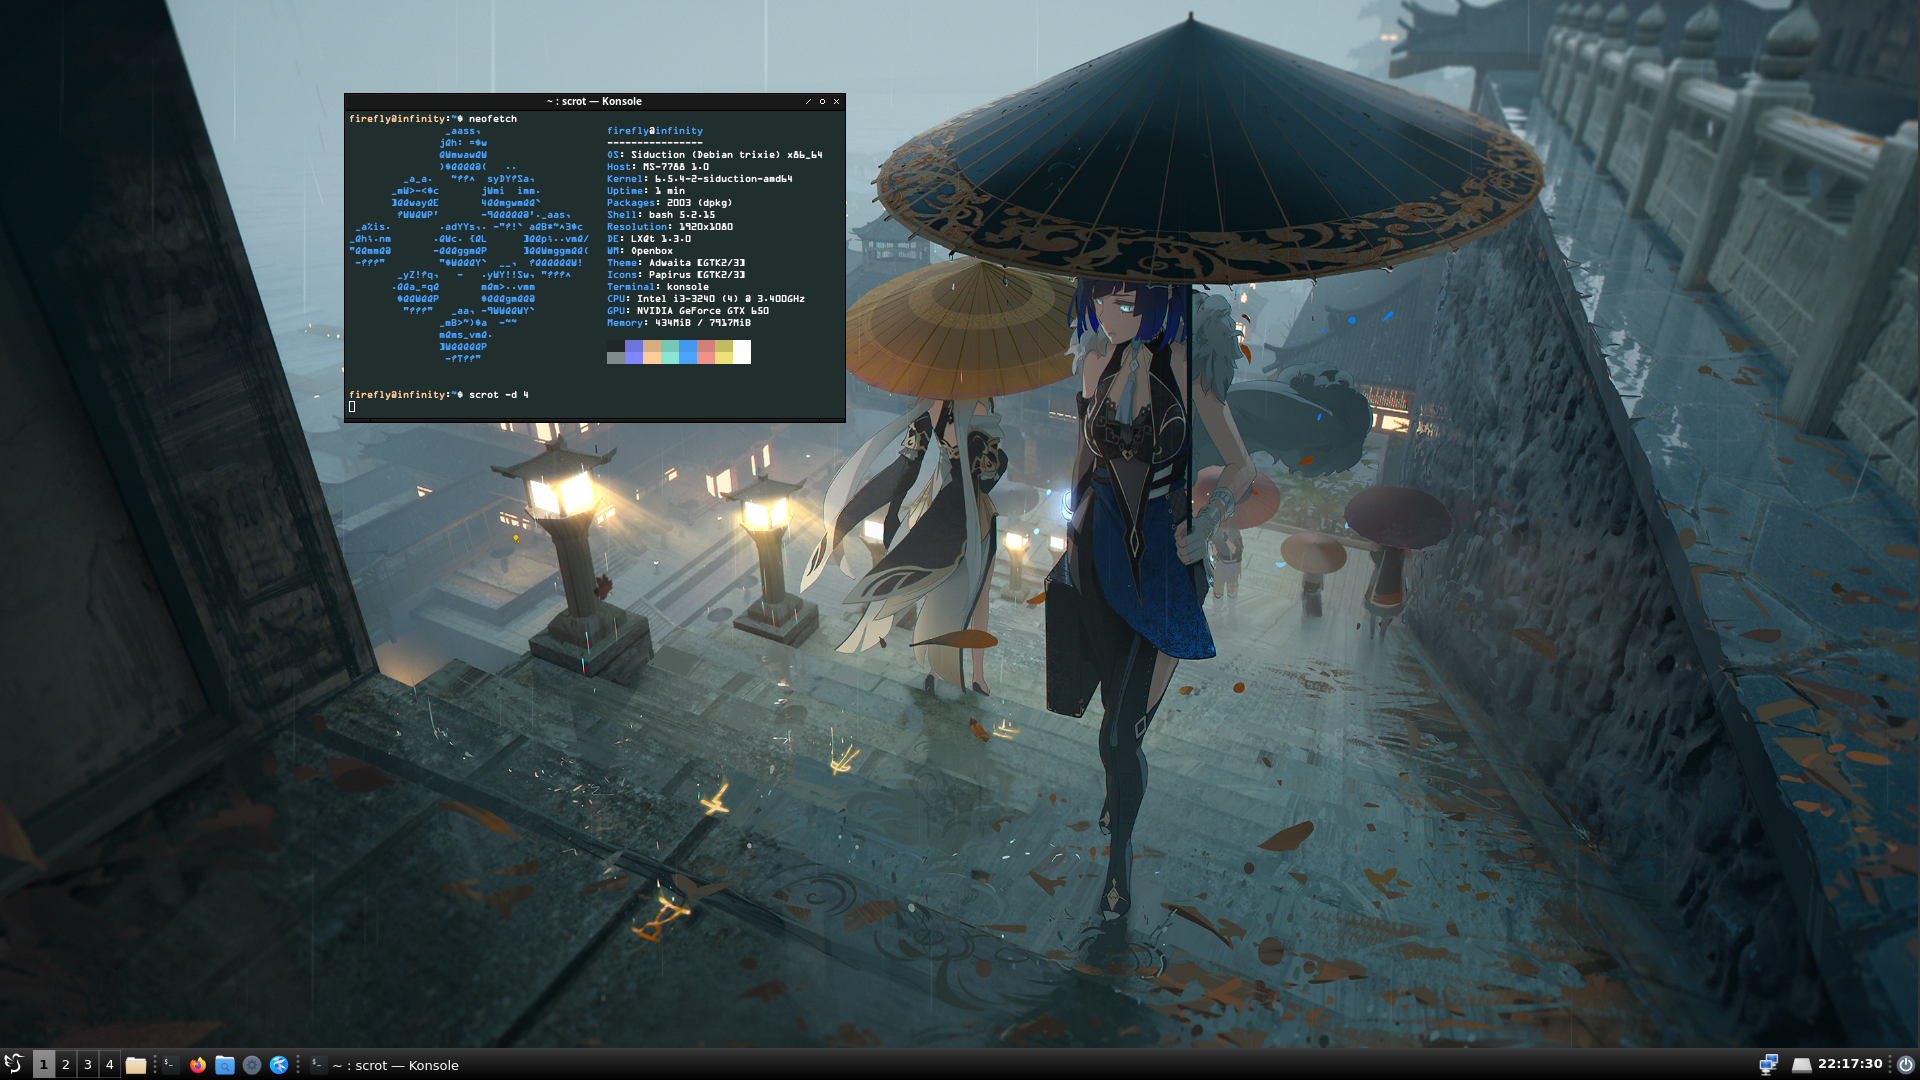Click the white swatch in neofetch palette
This screenshot has height=1080, width=1920.
click(x=742, y=352)
